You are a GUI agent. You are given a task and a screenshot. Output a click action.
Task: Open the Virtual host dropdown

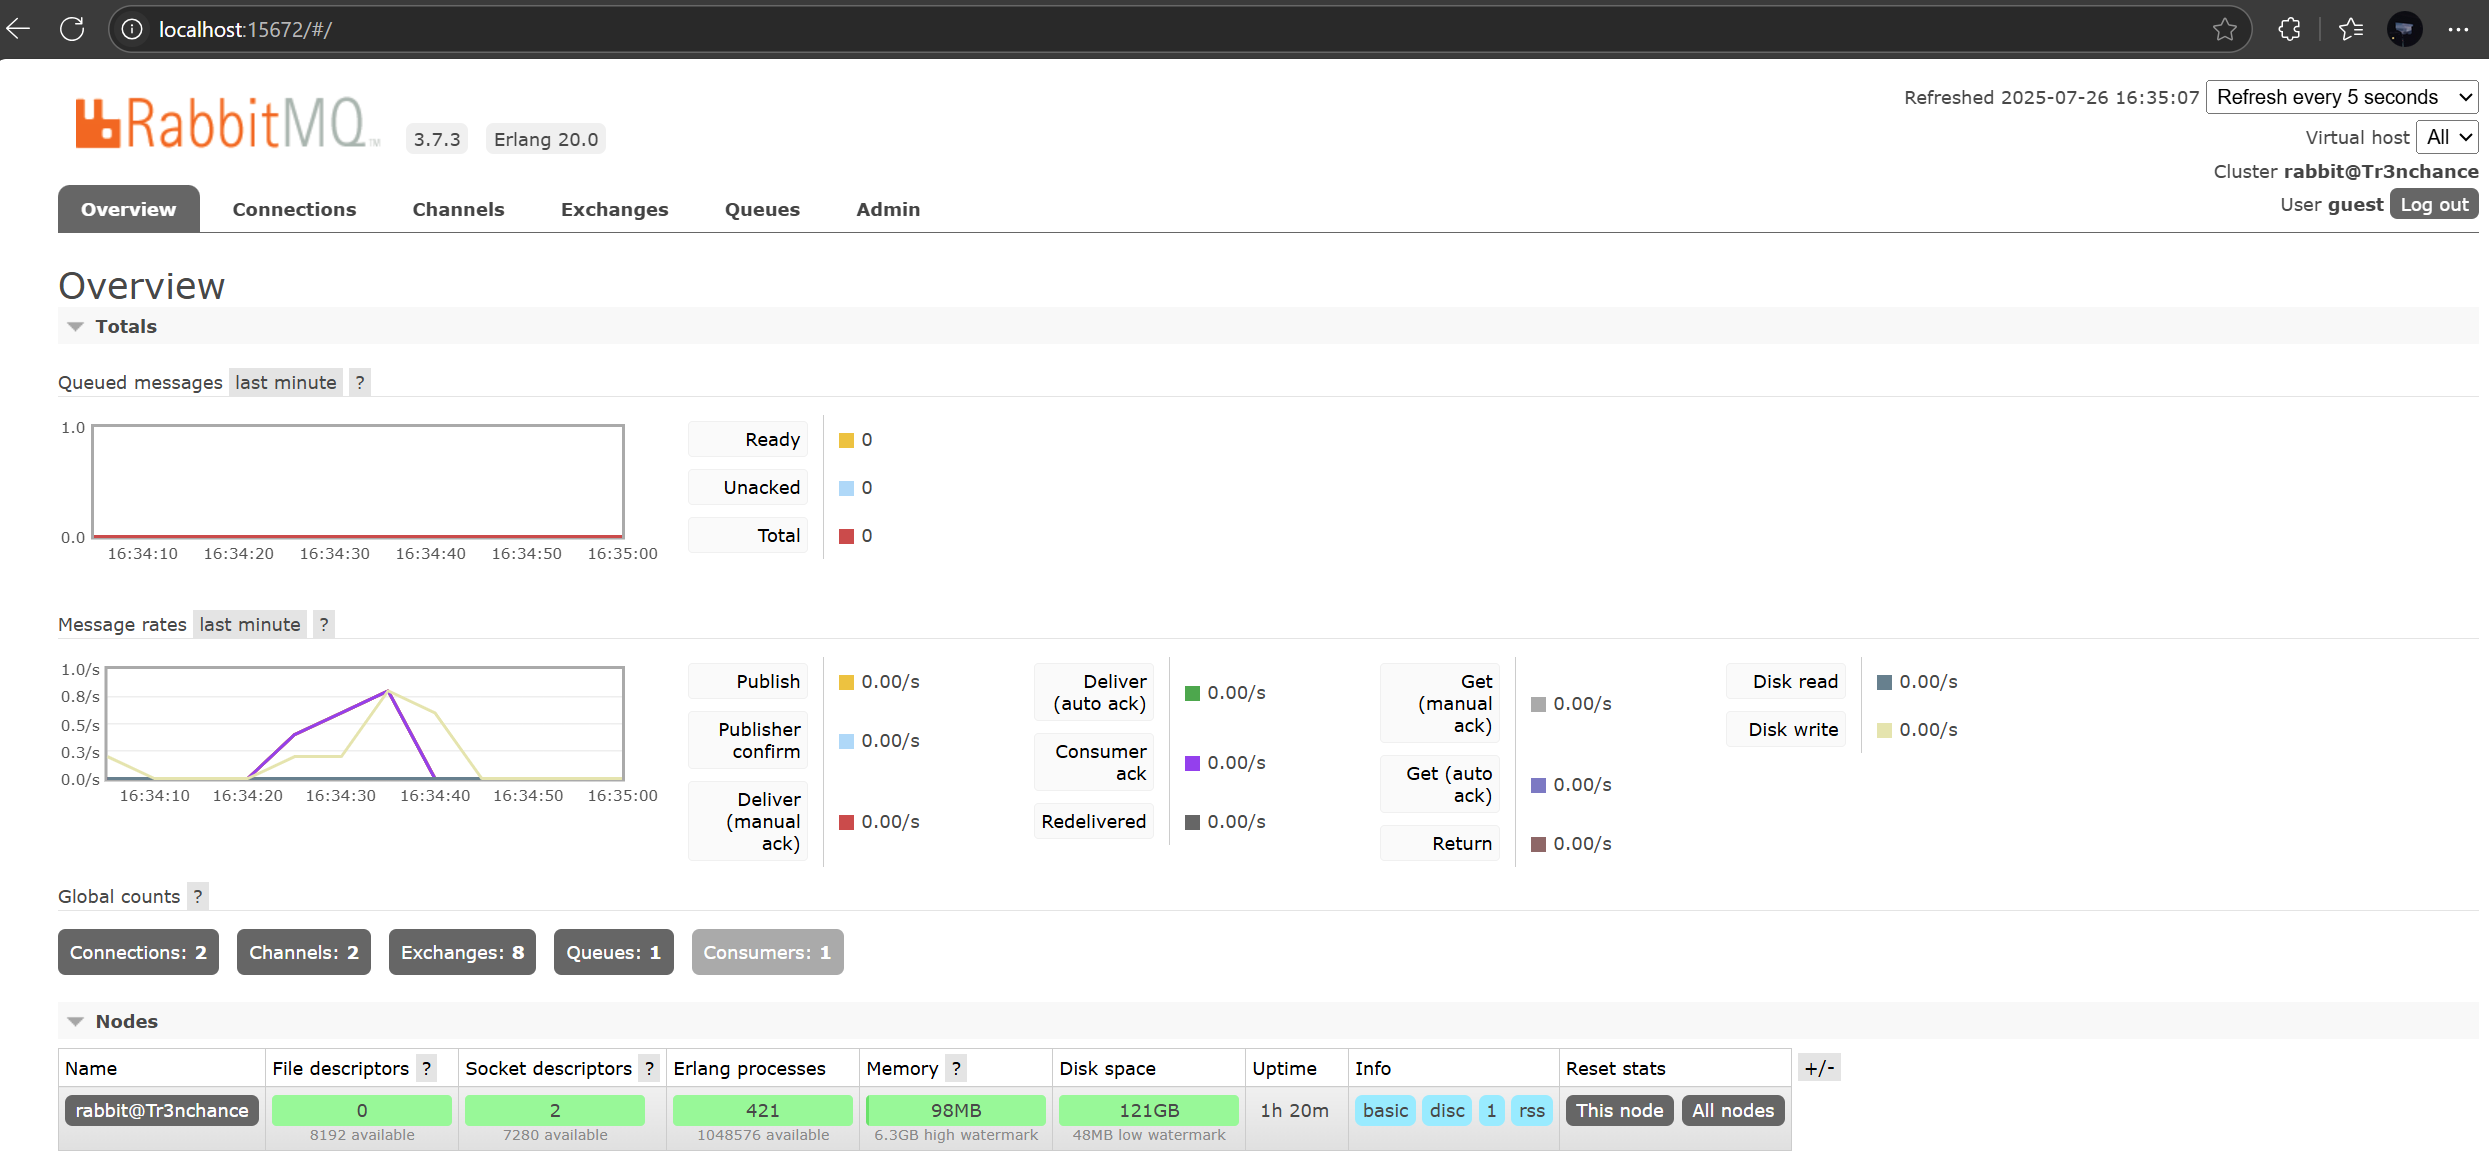click(x=2446, y=137)
